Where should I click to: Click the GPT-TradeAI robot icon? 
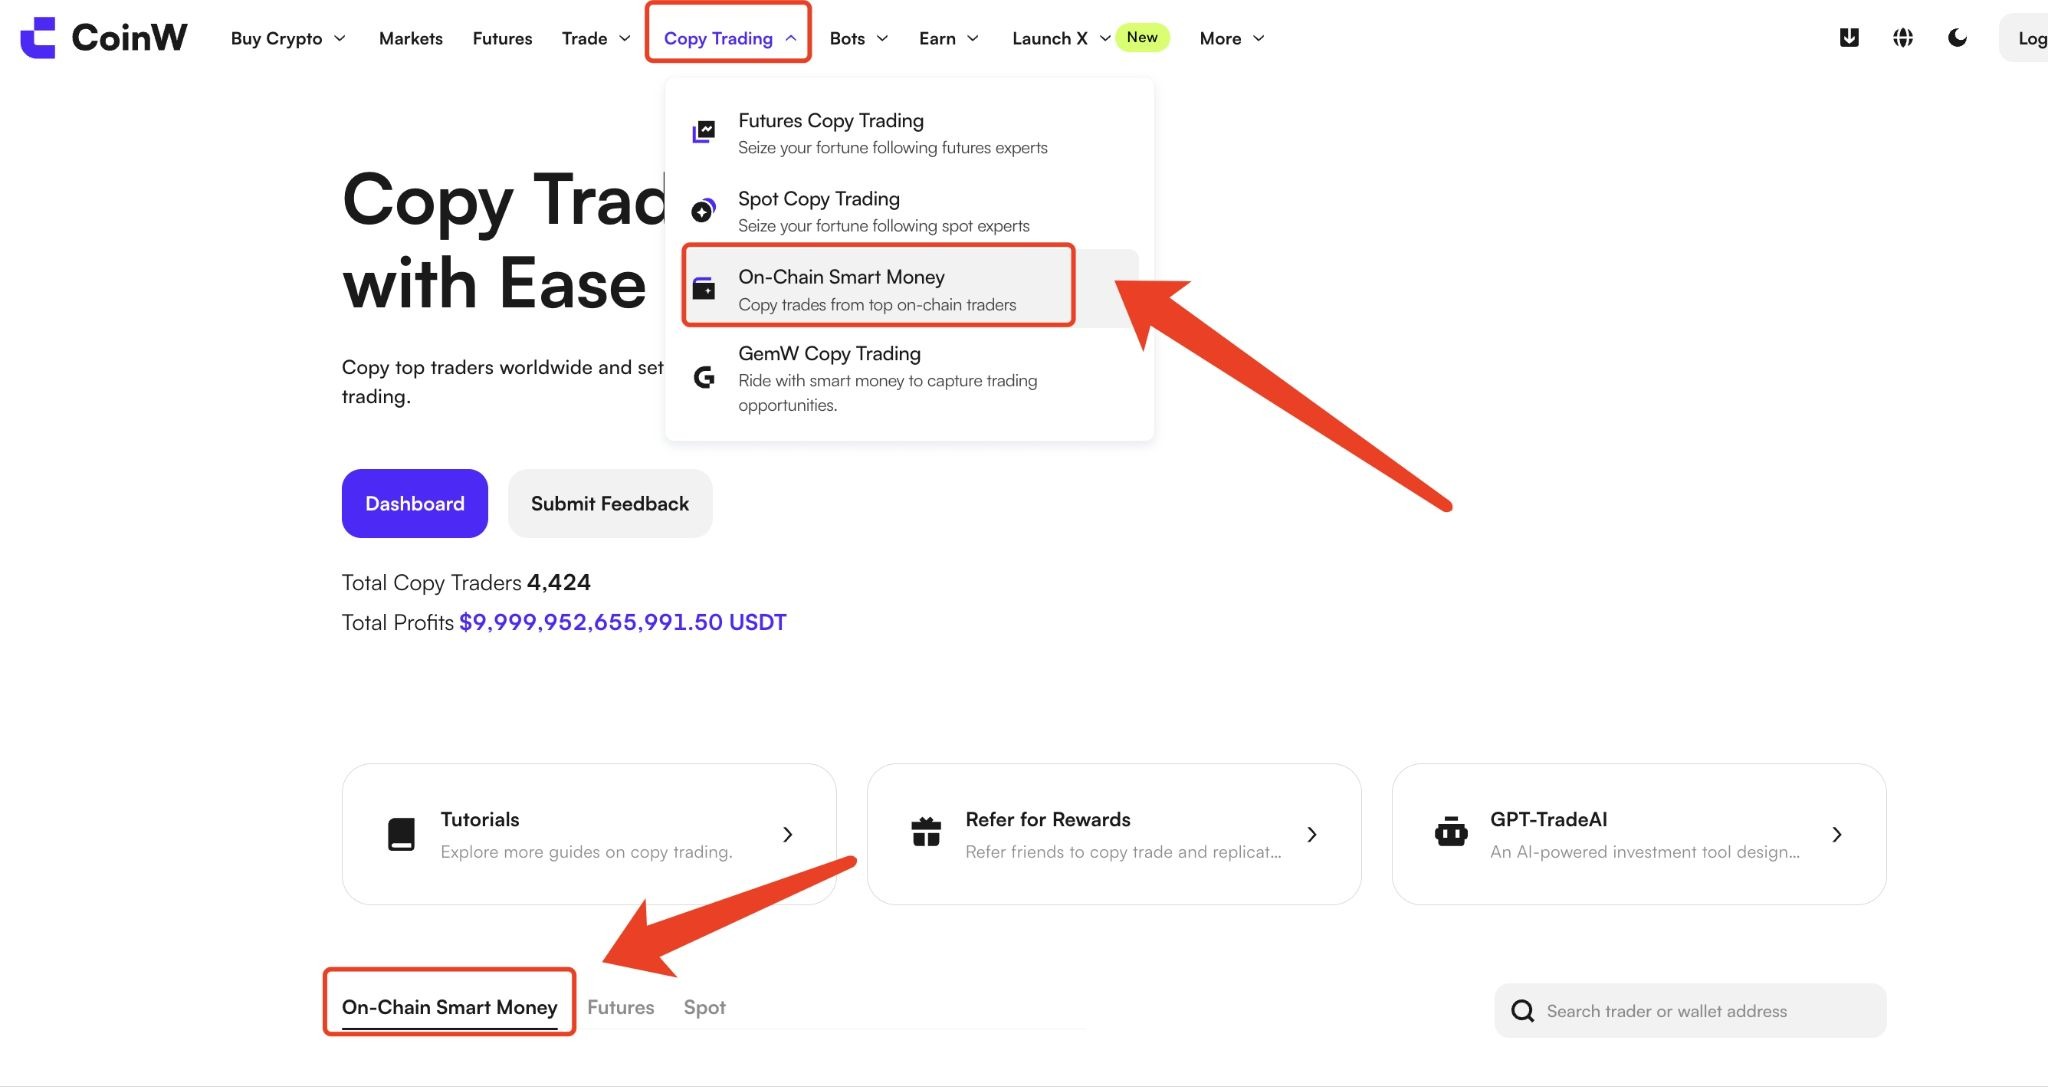(1451, 832)
